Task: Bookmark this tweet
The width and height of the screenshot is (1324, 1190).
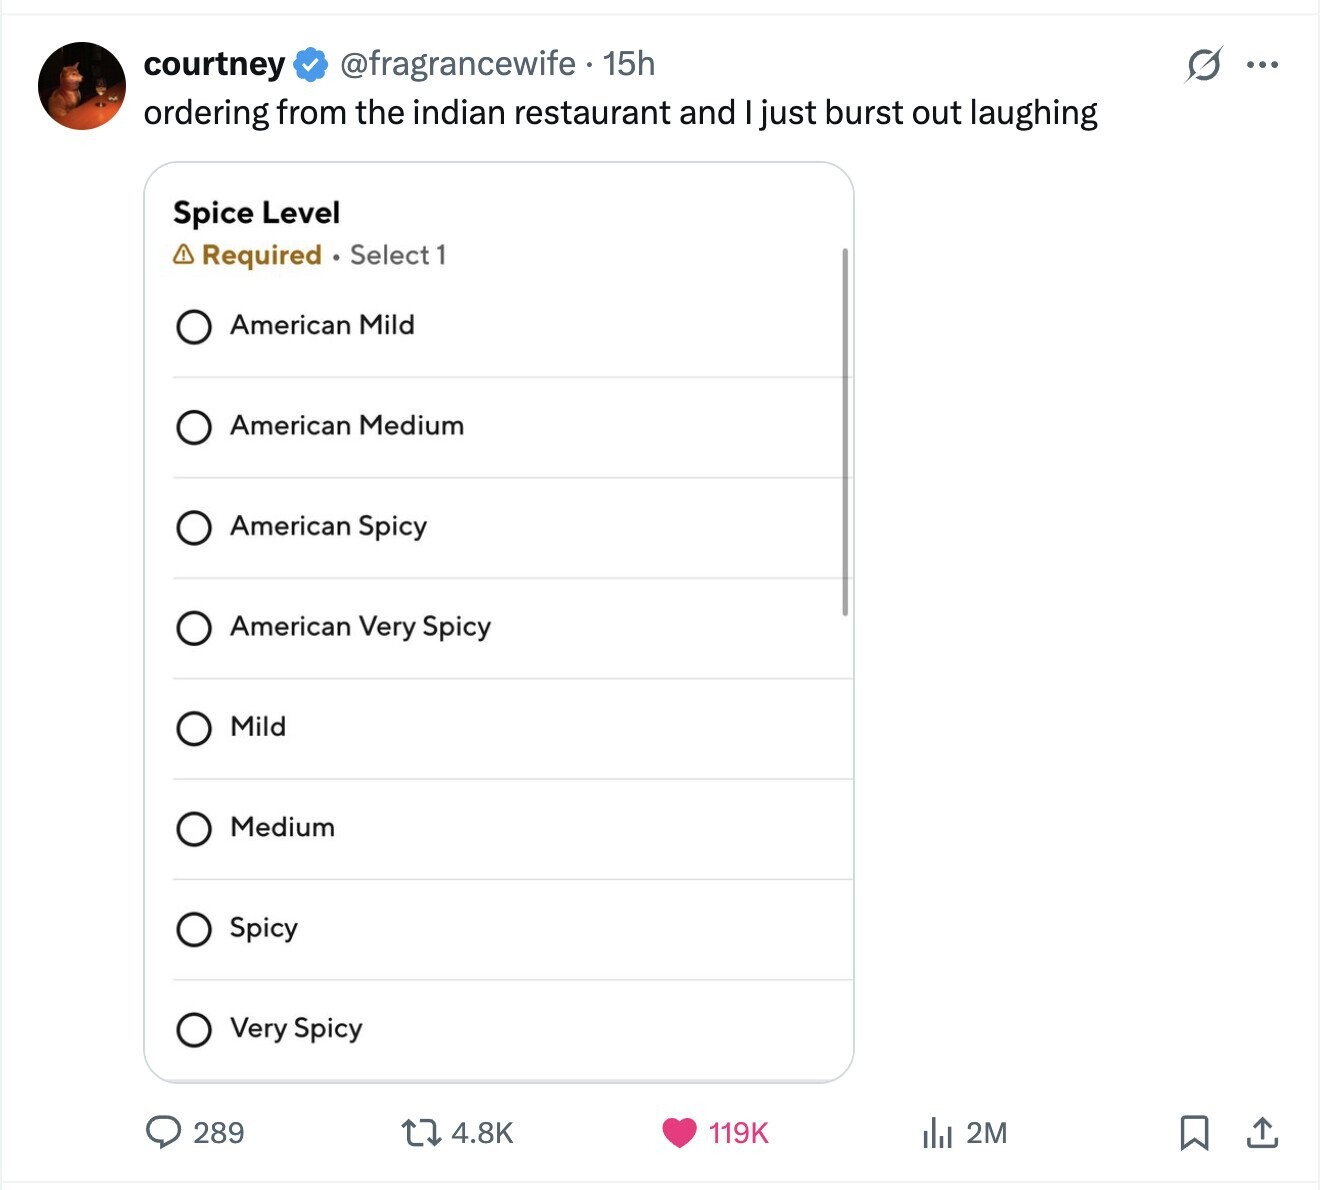Action: 1194,1132
